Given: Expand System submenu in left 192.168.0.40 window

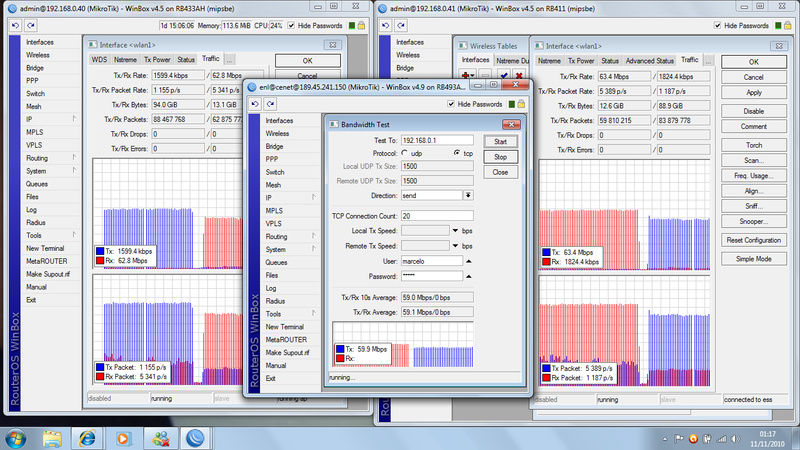Looking at the screenshot, I should click(74, 170).
